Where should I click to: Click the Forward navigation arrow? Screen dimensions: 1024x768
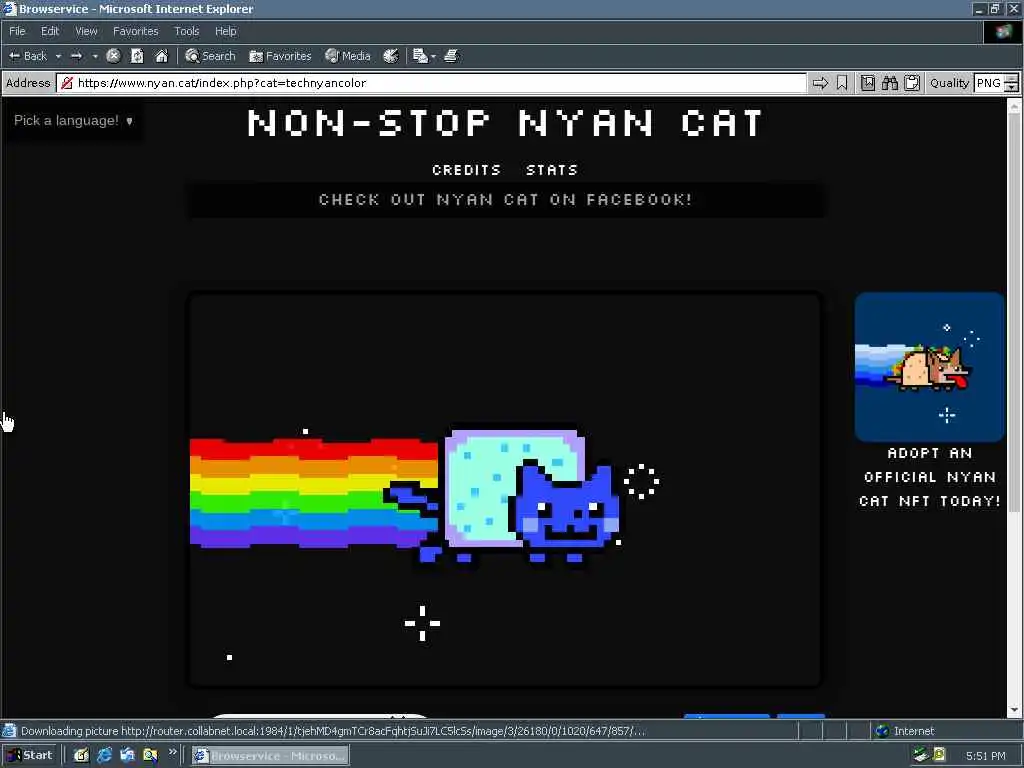(76, 56)
